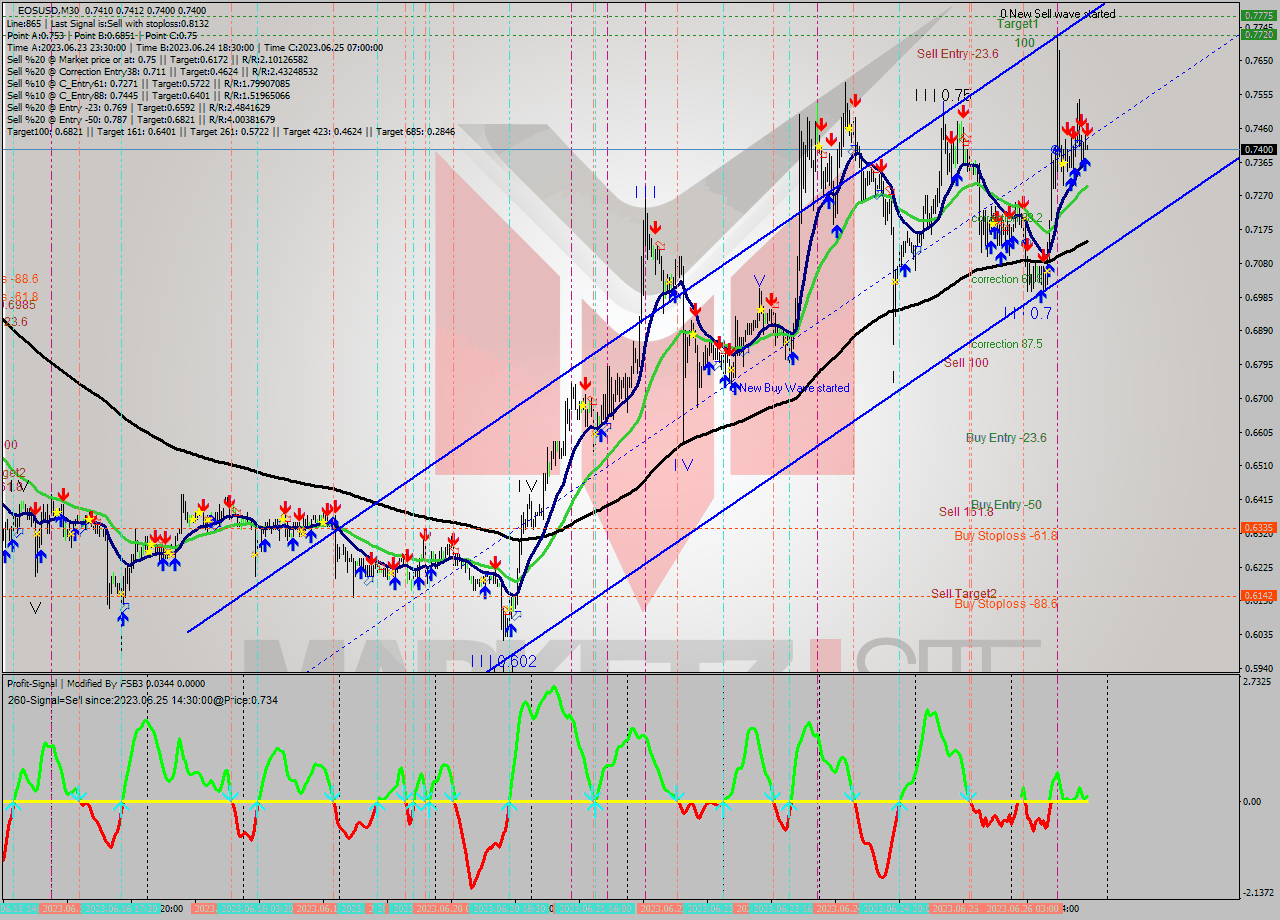Select the green 0.7720 price tag

1257,34
